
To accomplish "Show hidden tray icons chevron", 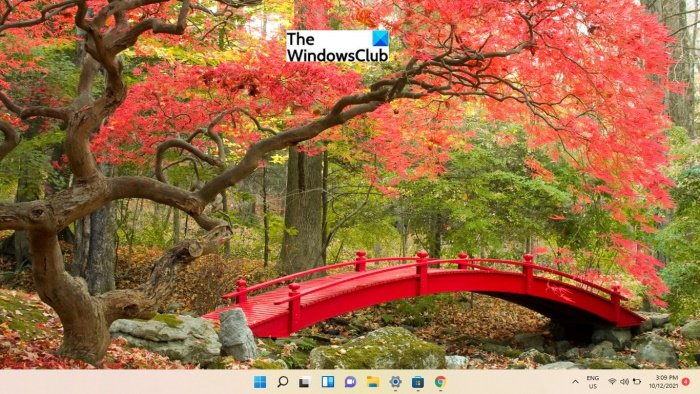I will (x=575, y=382).
